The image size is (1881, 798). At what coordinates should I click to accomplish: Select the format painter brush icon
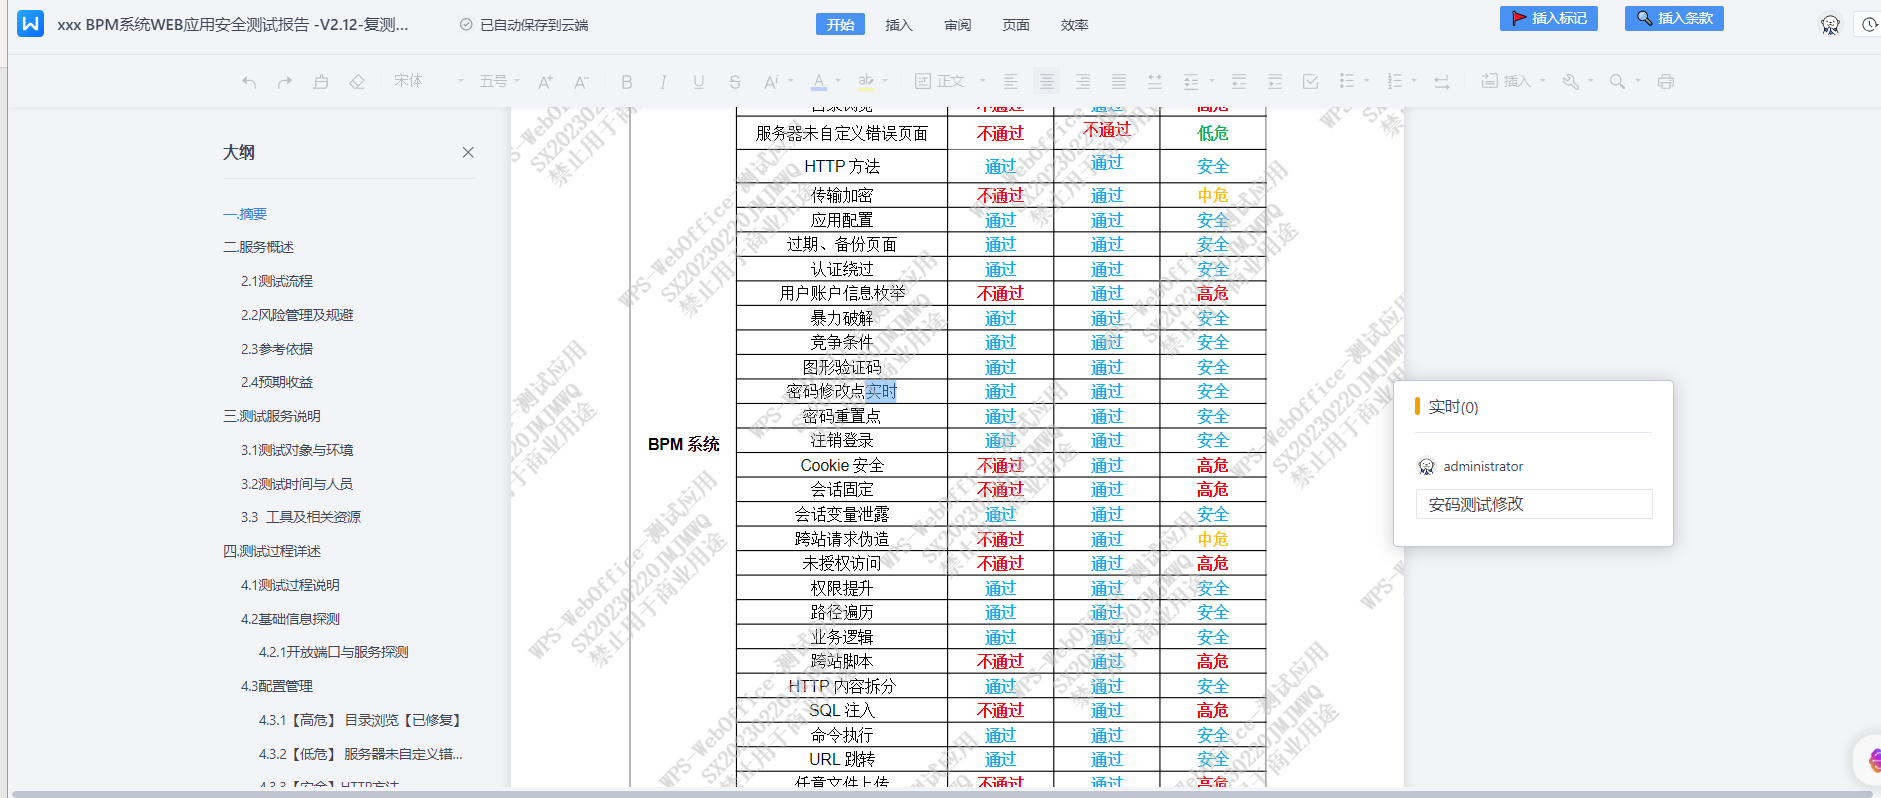pyautogui.click(x=321, y=82)
